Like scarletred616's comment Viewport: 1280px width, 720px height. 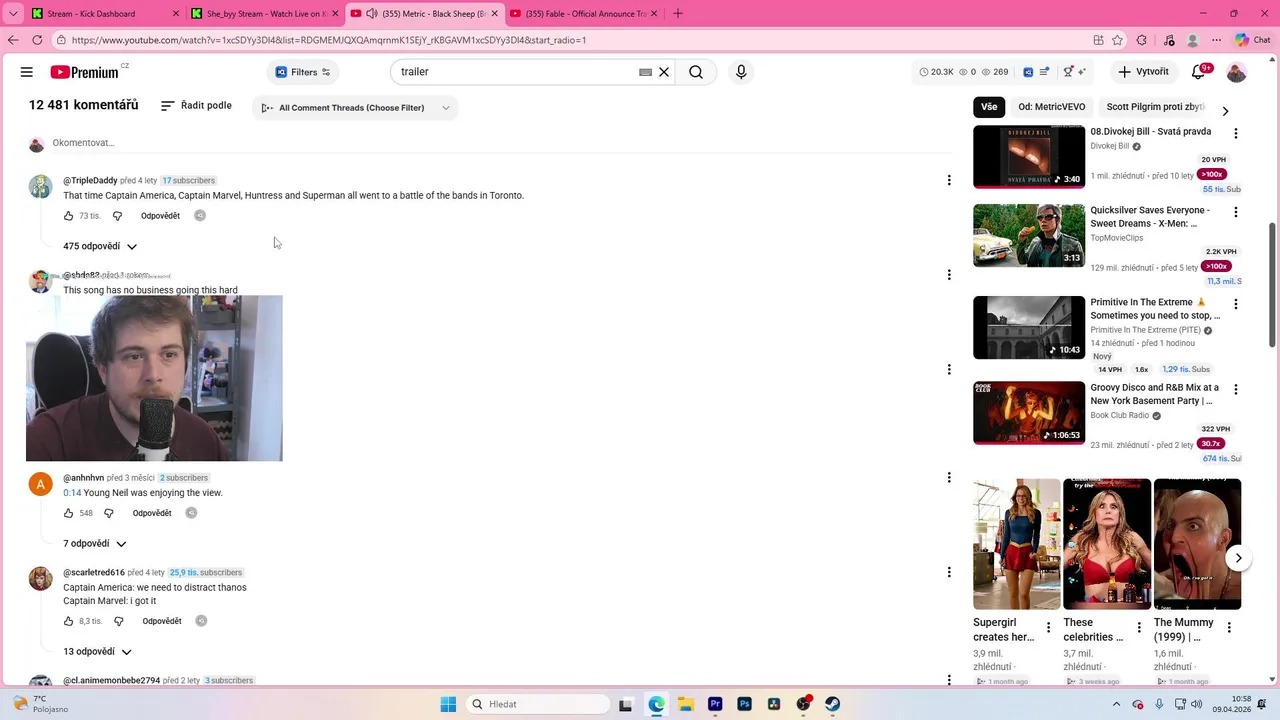68,621
